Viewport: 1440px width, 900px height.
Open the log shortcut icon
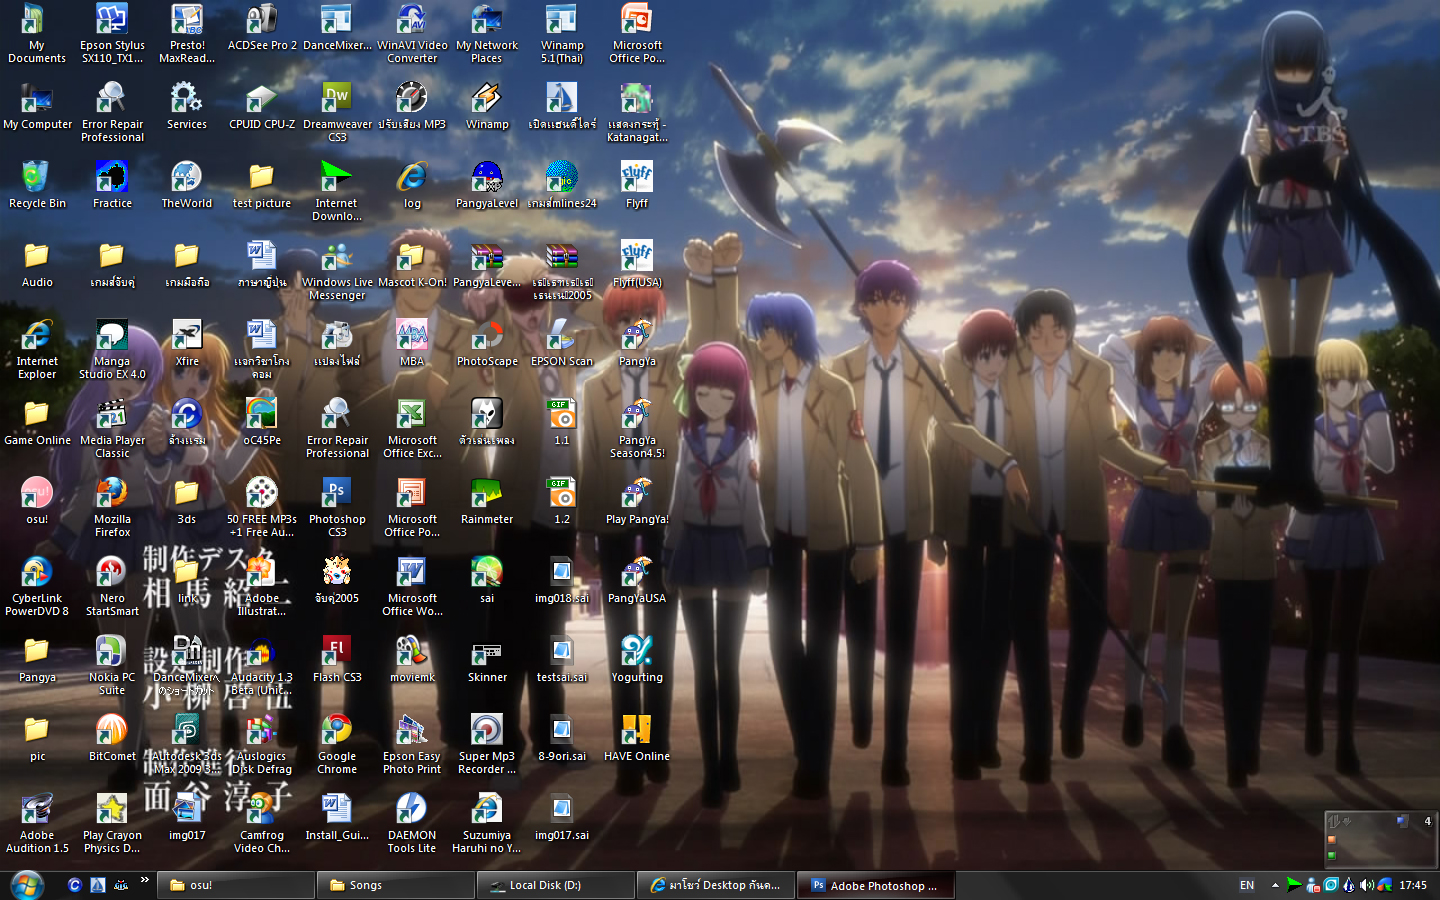coord(412,185)
